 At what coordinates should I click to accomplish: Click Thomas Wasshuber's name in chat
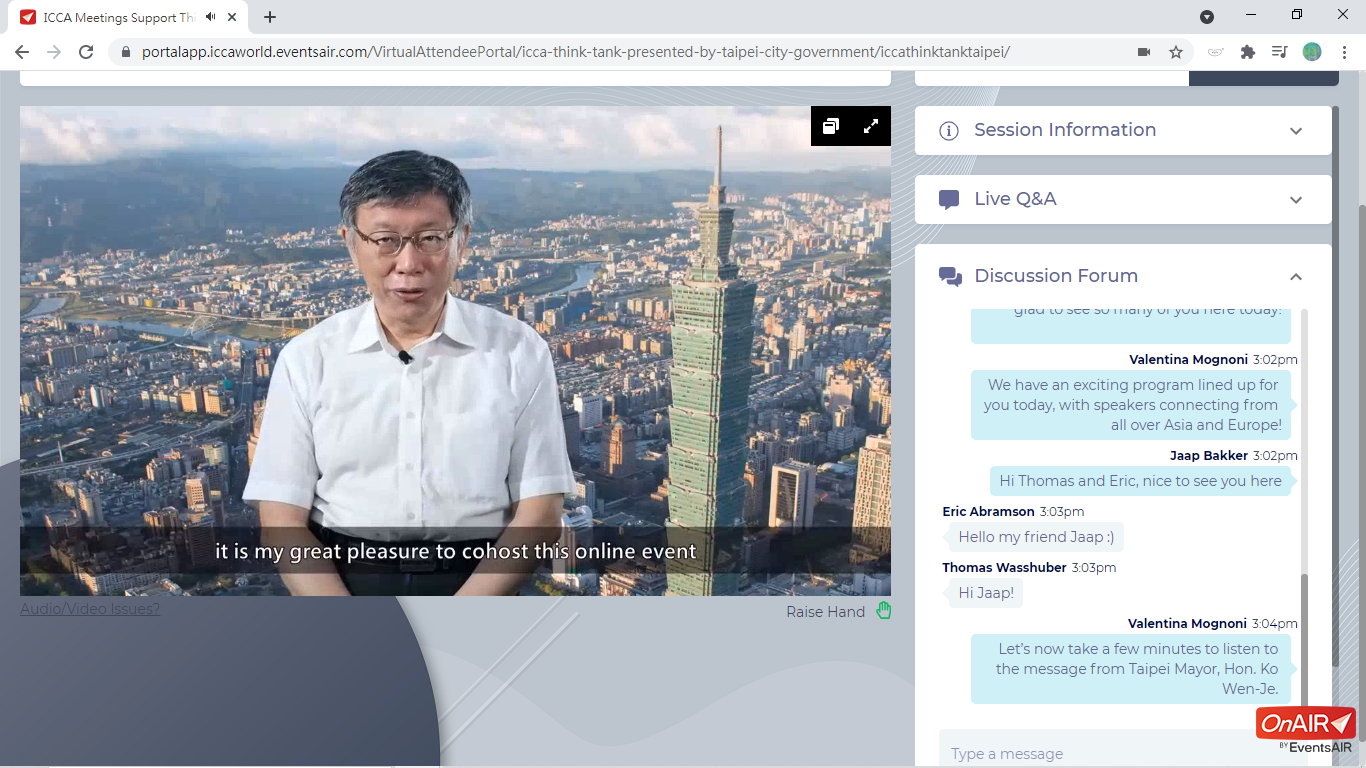point(1004,567)
